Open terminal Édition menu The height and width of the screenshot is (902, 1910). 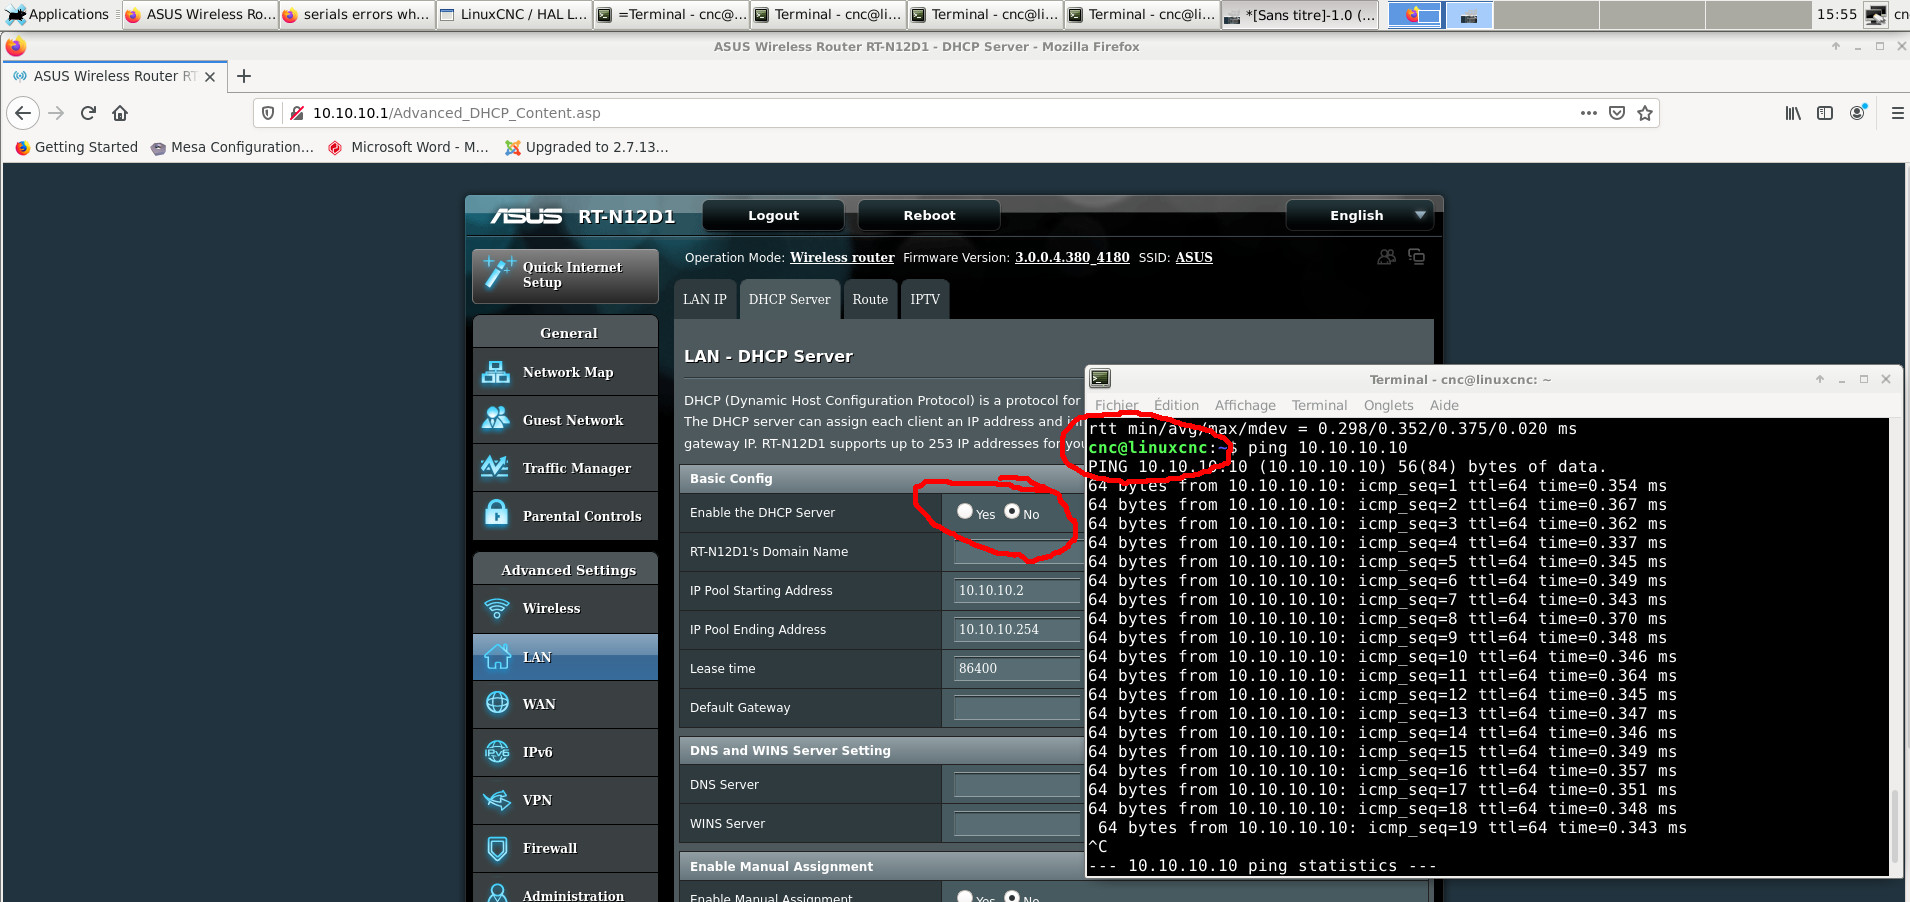[1176, 405]
